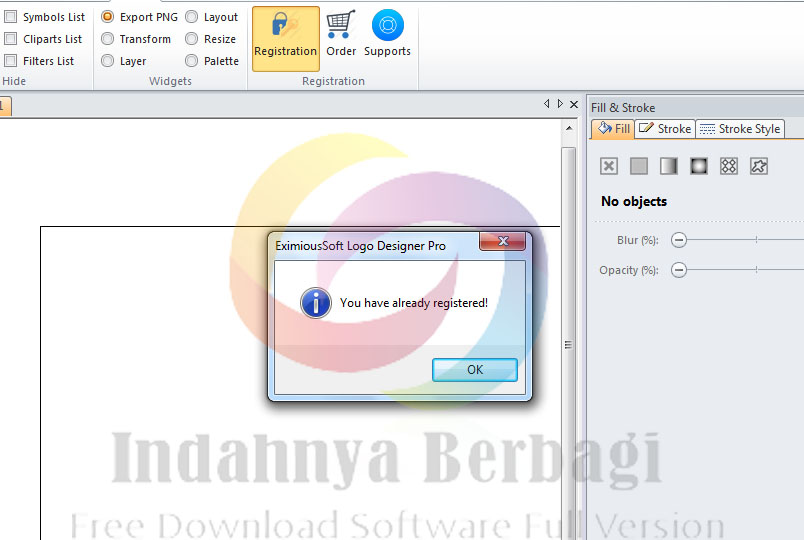Choose the flat color fill icon
This screenshot has height=540, width=804.
point(639,166)
